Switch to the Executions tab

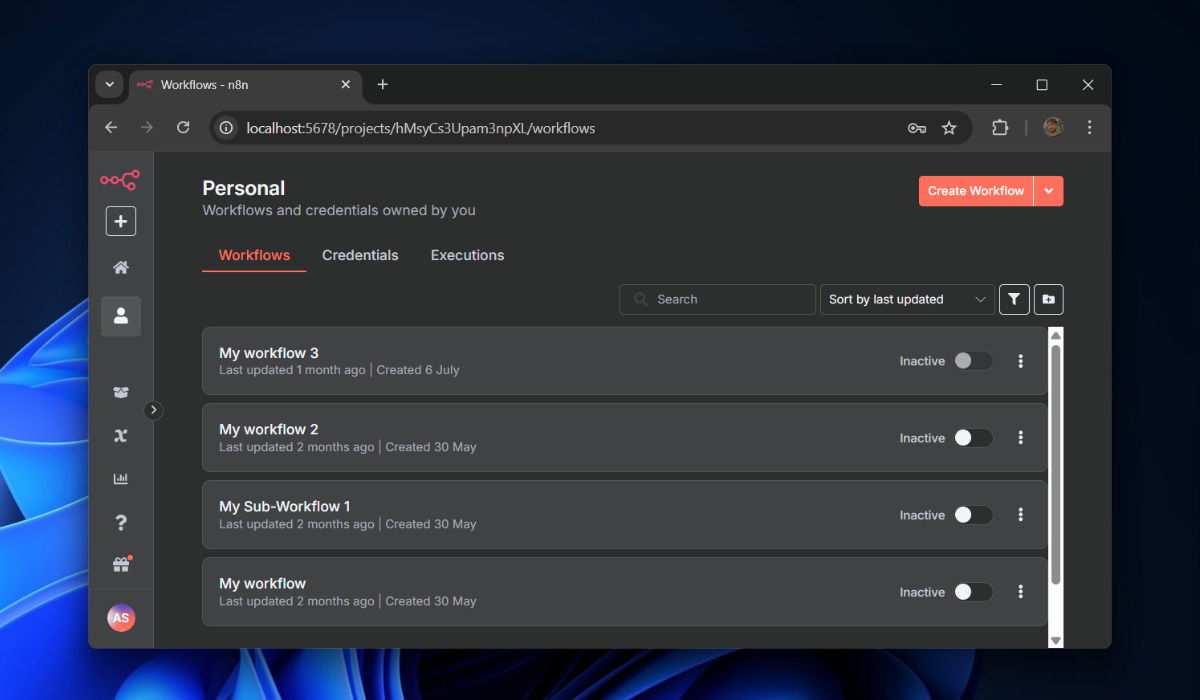click(467, 255)
